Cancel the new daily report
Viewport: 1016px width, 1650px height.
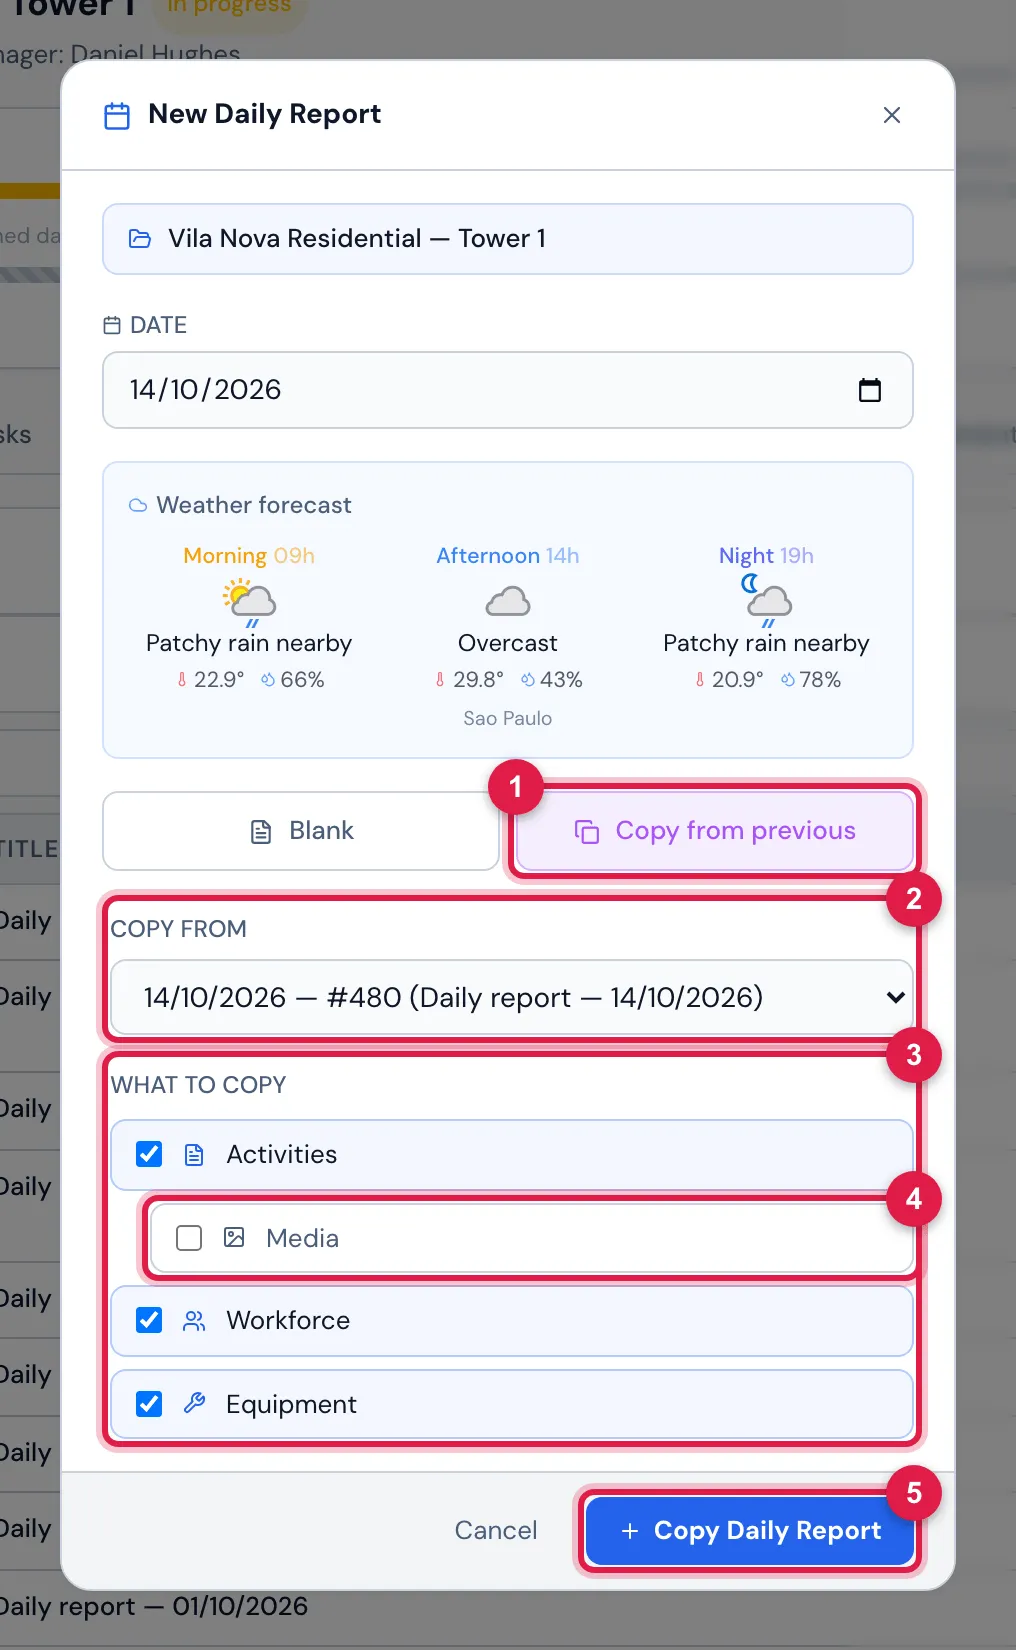click(496, 1530)
